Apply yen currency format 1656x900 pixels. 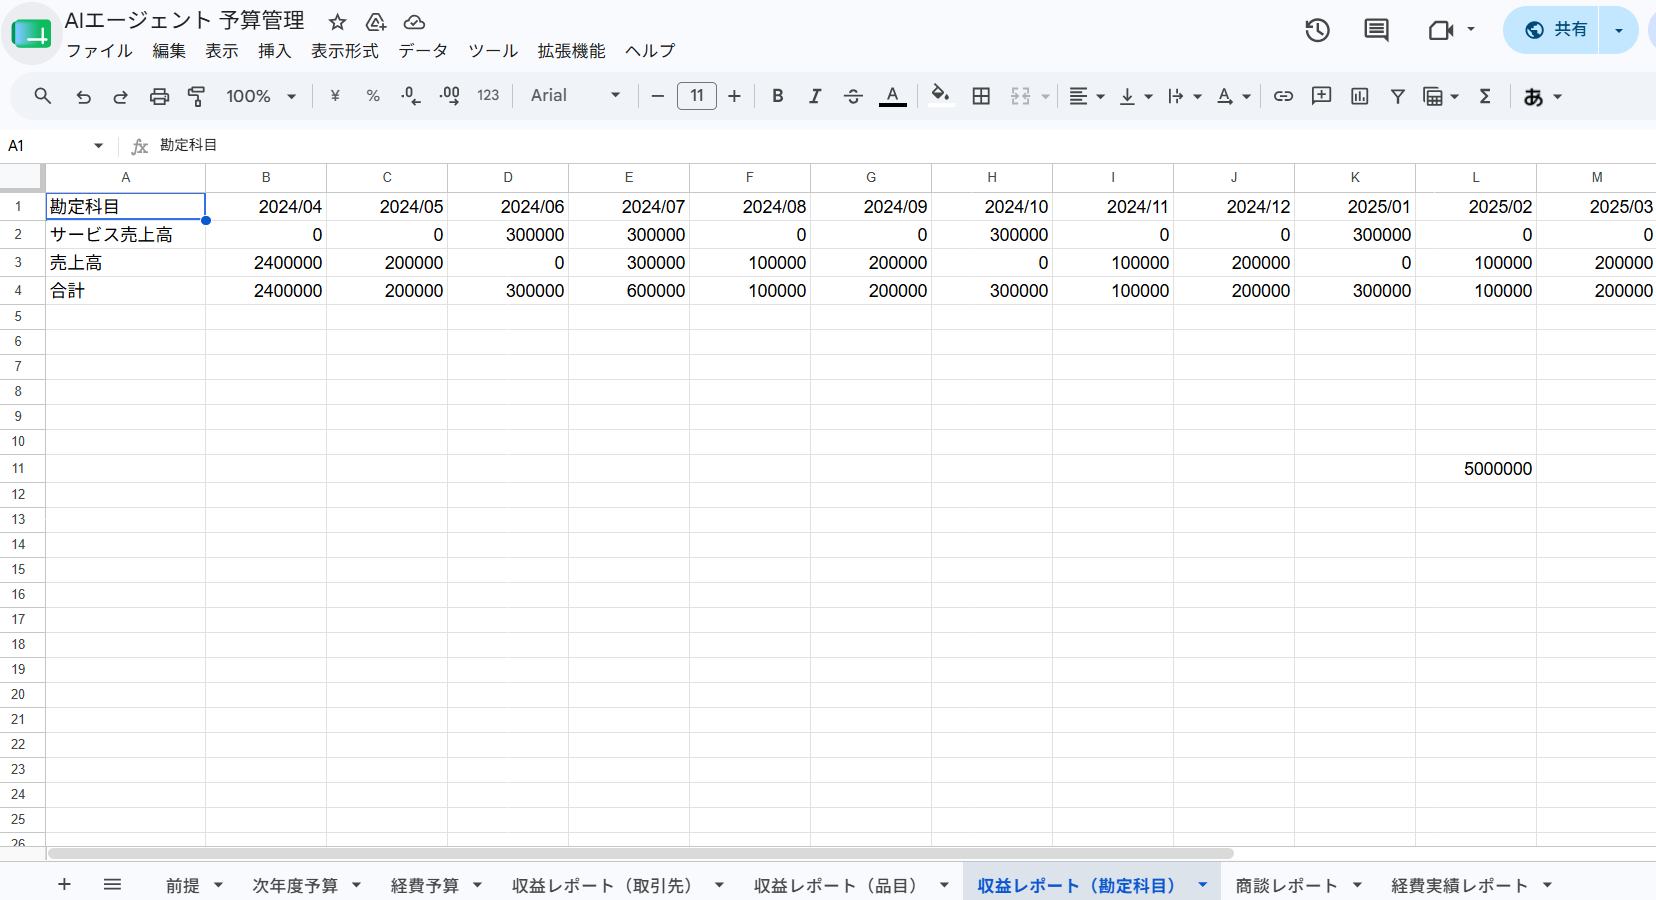(335, 96)
